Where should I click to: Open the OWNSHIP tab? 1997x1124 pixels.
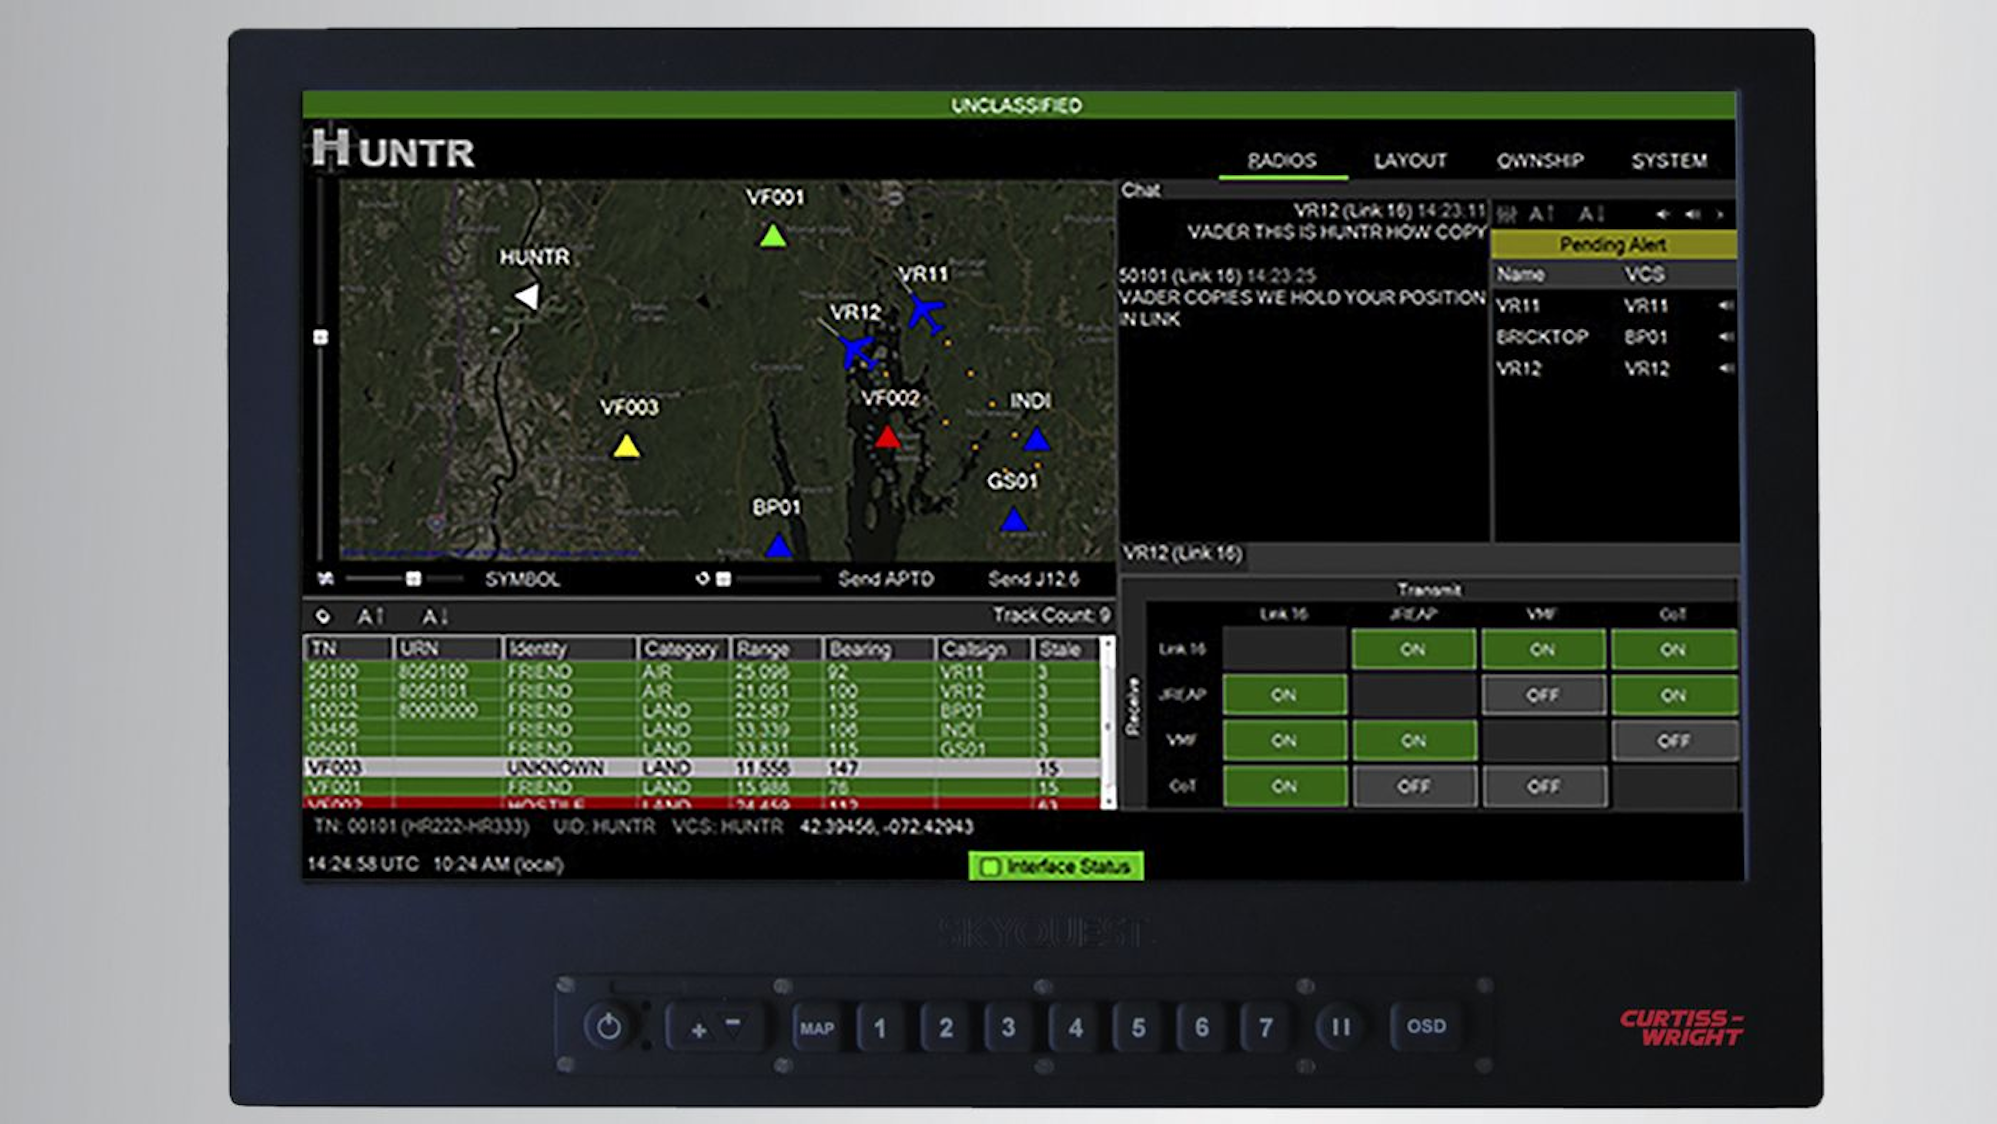(1540, 160)
